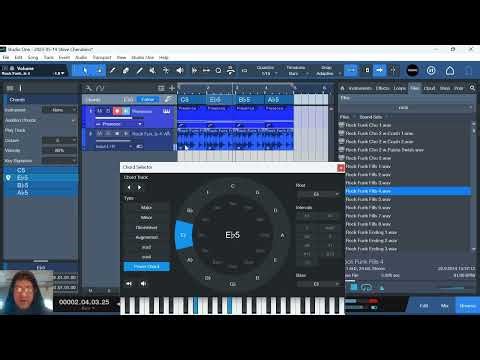
Task: Close the Chord Selector window
Action: (341, 168)
